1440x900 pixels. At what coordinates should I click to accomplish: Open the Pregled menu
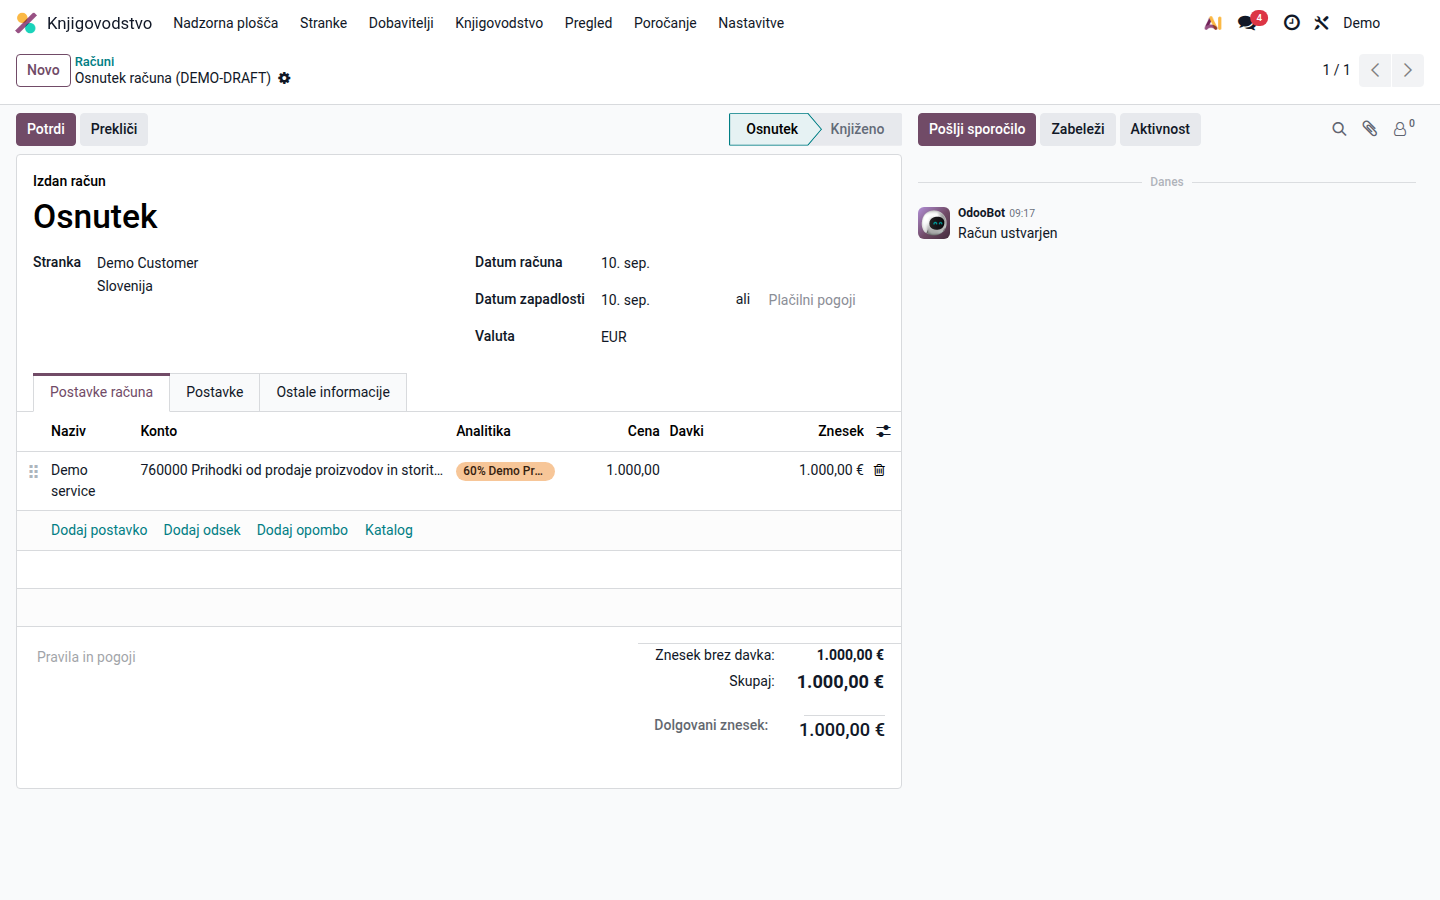coord(588,23)
